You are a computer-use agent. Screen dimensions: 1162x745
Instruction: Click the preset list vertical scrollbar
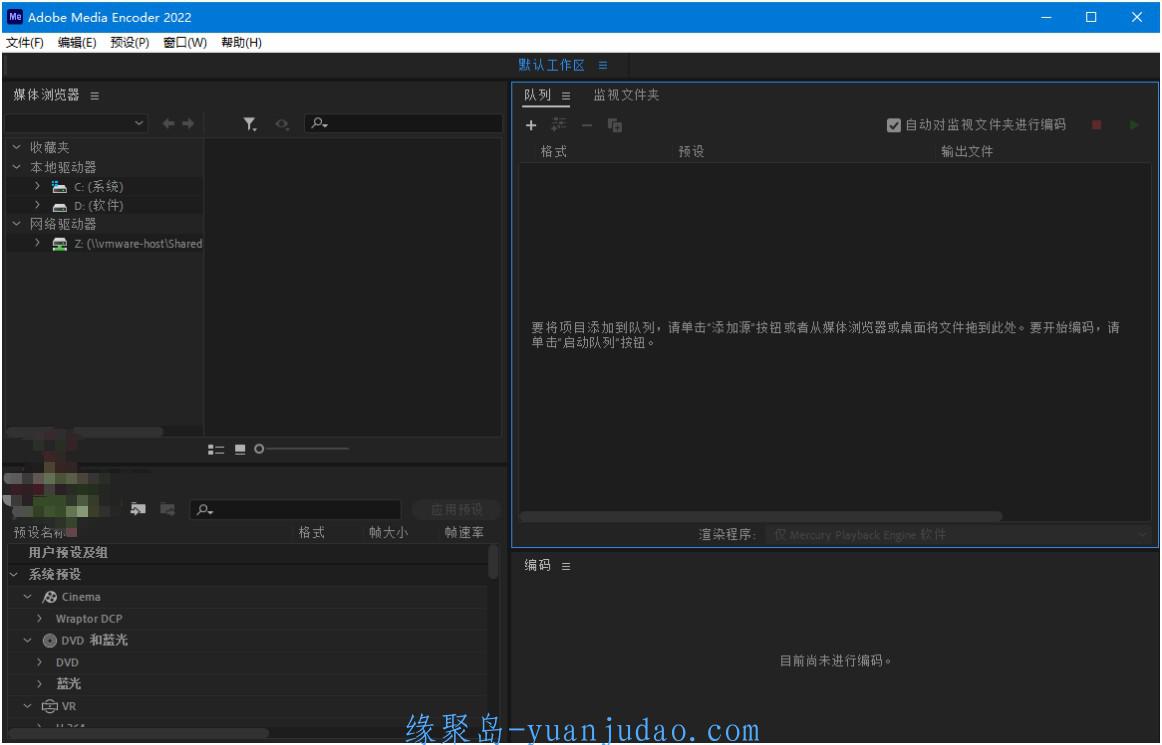[494, 562]
